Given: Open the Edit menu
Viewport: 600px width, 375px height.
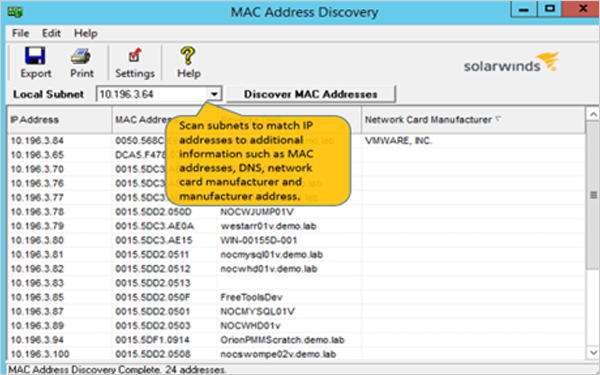Looking at the screenshot, I should (51, 33).
